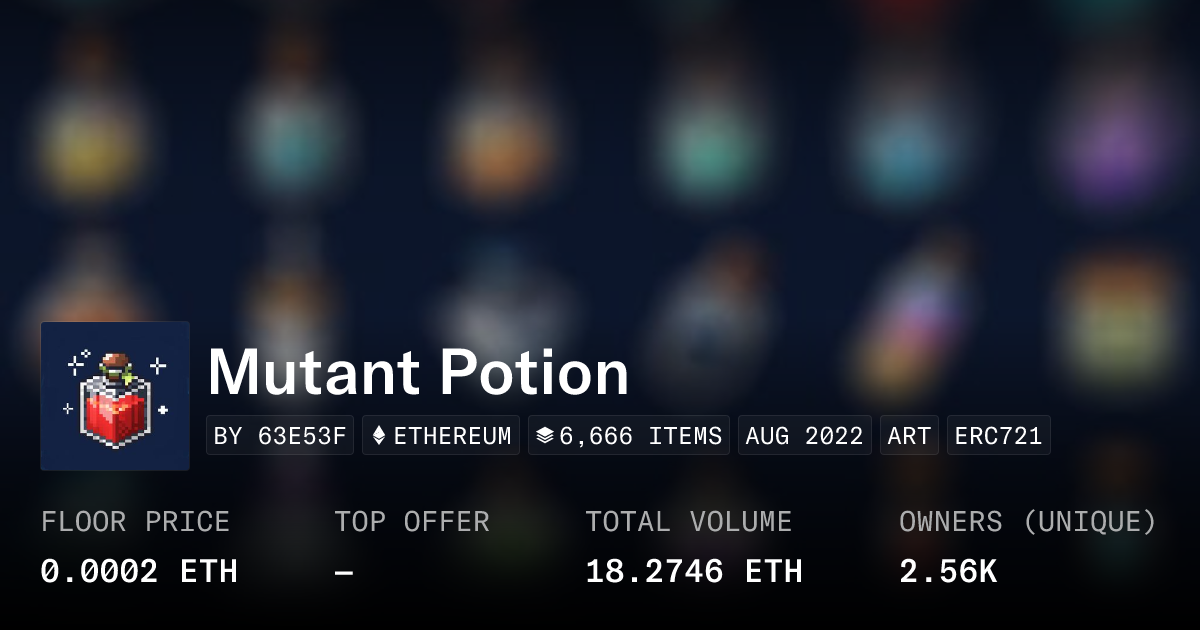Viewport: 1200px width, 630px height.
Task: Click the OWNERS (UNIQUE) label
Action: coord(1028,522)
